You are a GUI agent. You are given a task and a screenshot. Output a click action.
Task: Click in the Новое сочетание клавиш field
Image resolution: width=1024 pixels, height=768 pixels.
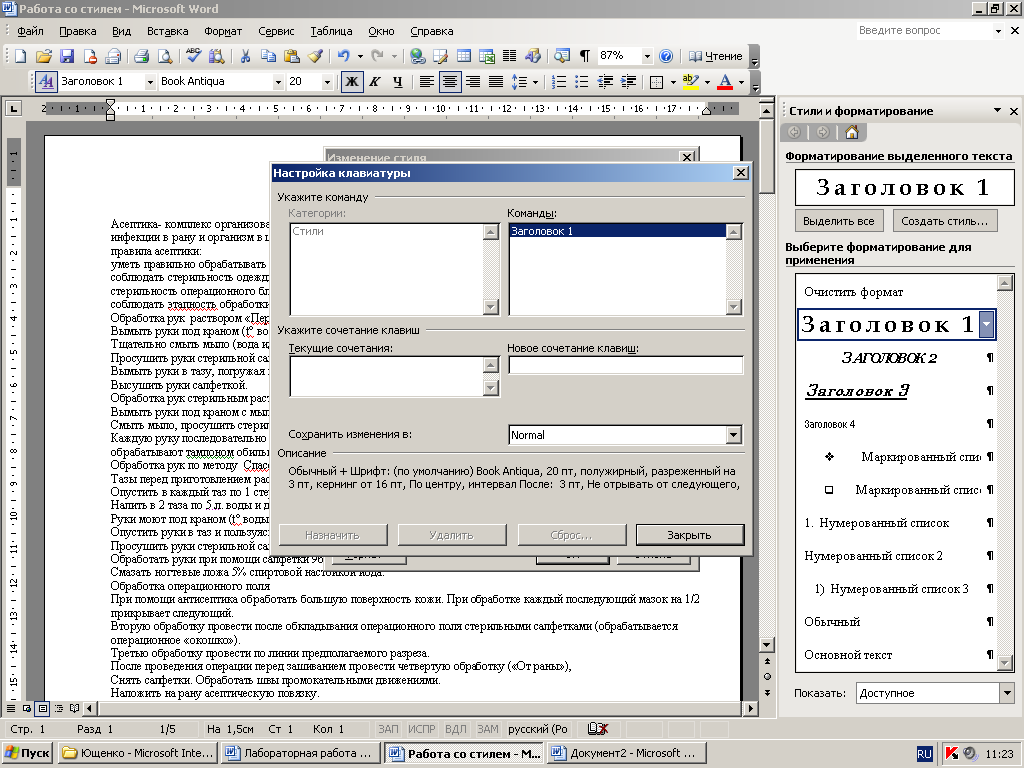(625, 365)
